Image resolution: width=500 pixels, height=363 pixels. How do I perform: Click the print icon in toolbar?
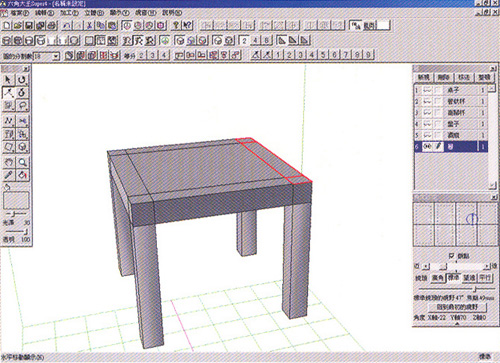coord(52,25)
